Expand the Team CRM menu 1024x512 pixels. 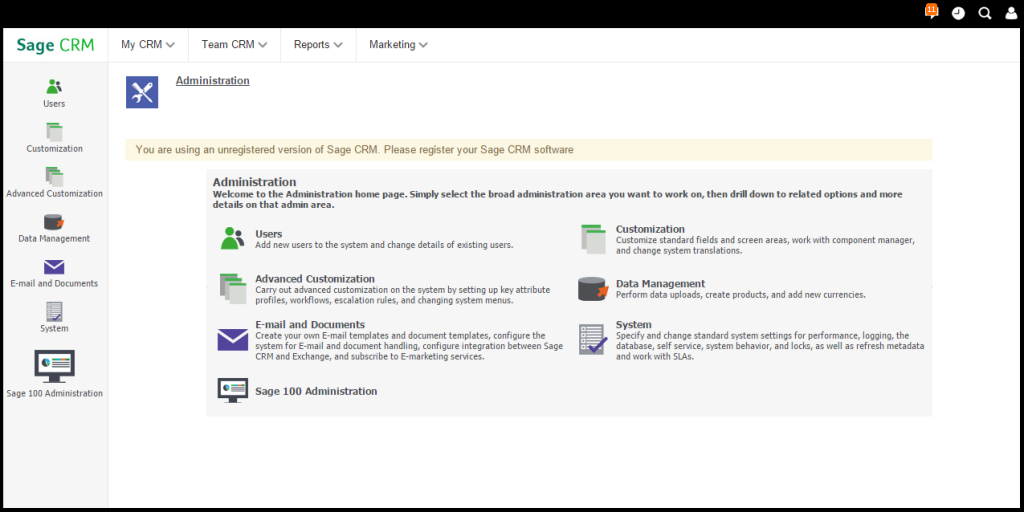pyautogui.click(x=234, y=44)
